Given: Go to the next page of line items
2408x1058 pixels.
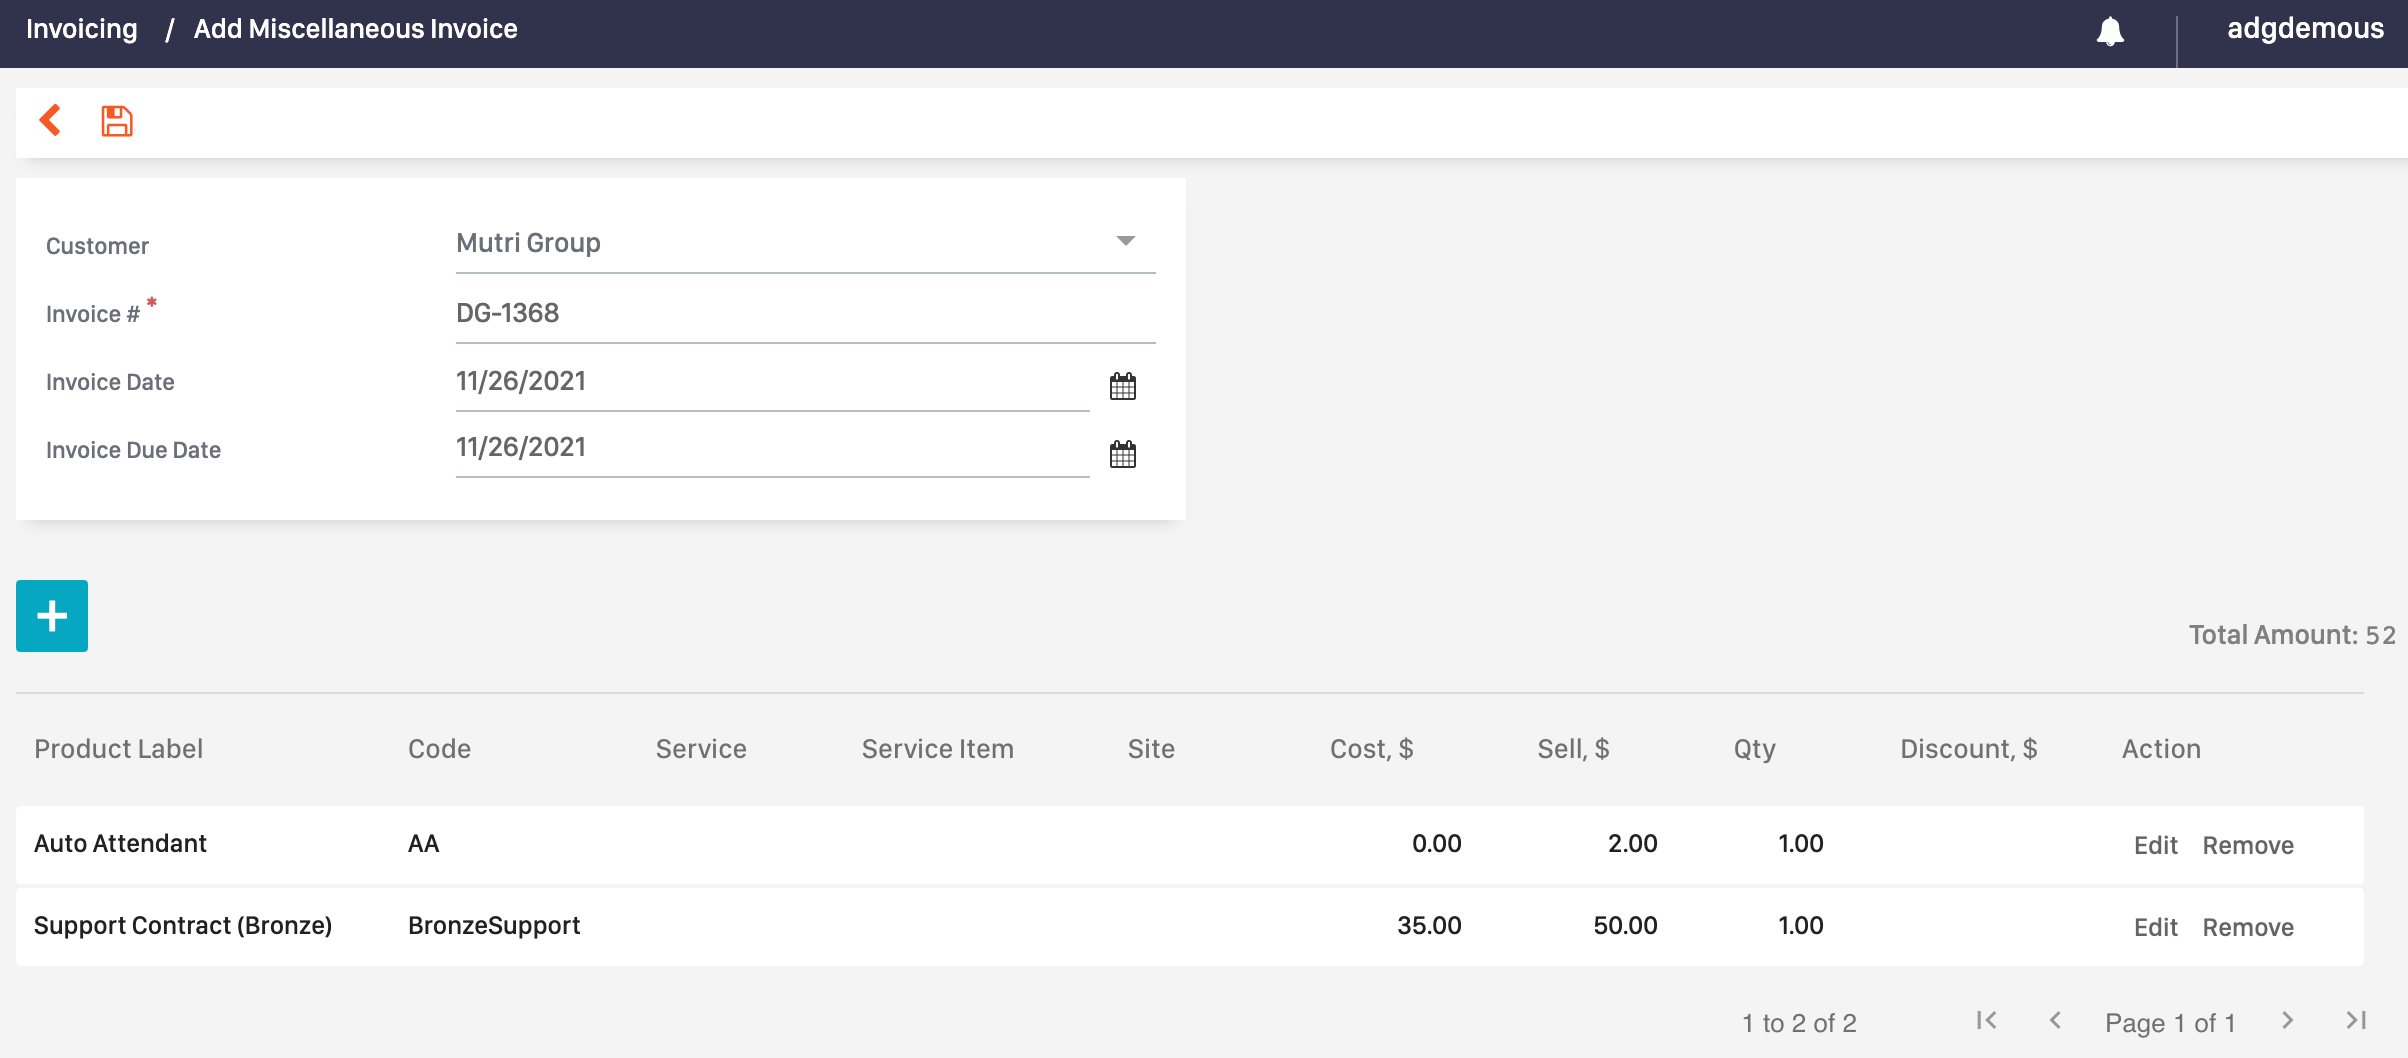Looking at the screenshot, I should click(2286, 1021).
